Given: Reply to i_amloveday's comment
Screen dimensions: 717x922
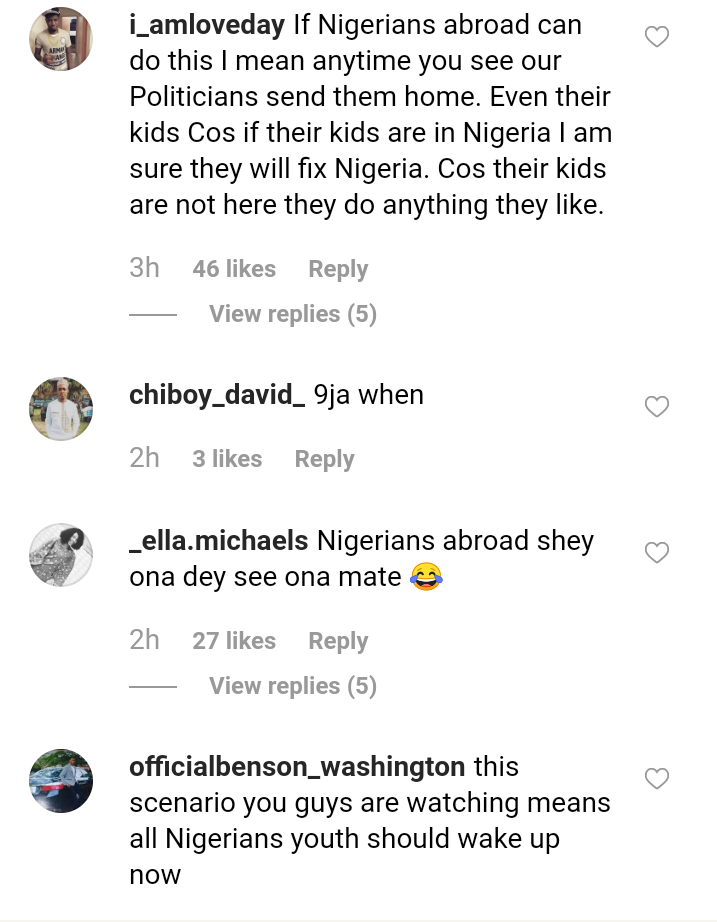Looking at the screenshot, I should pyautogui.click(x=338, y=269).
